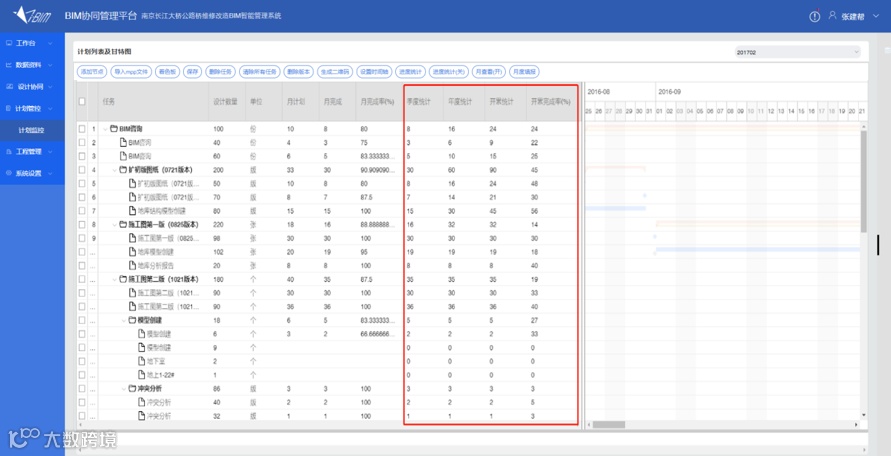Click folder icon of 扩初版图纸 (0721版本)

coord(123,170)
